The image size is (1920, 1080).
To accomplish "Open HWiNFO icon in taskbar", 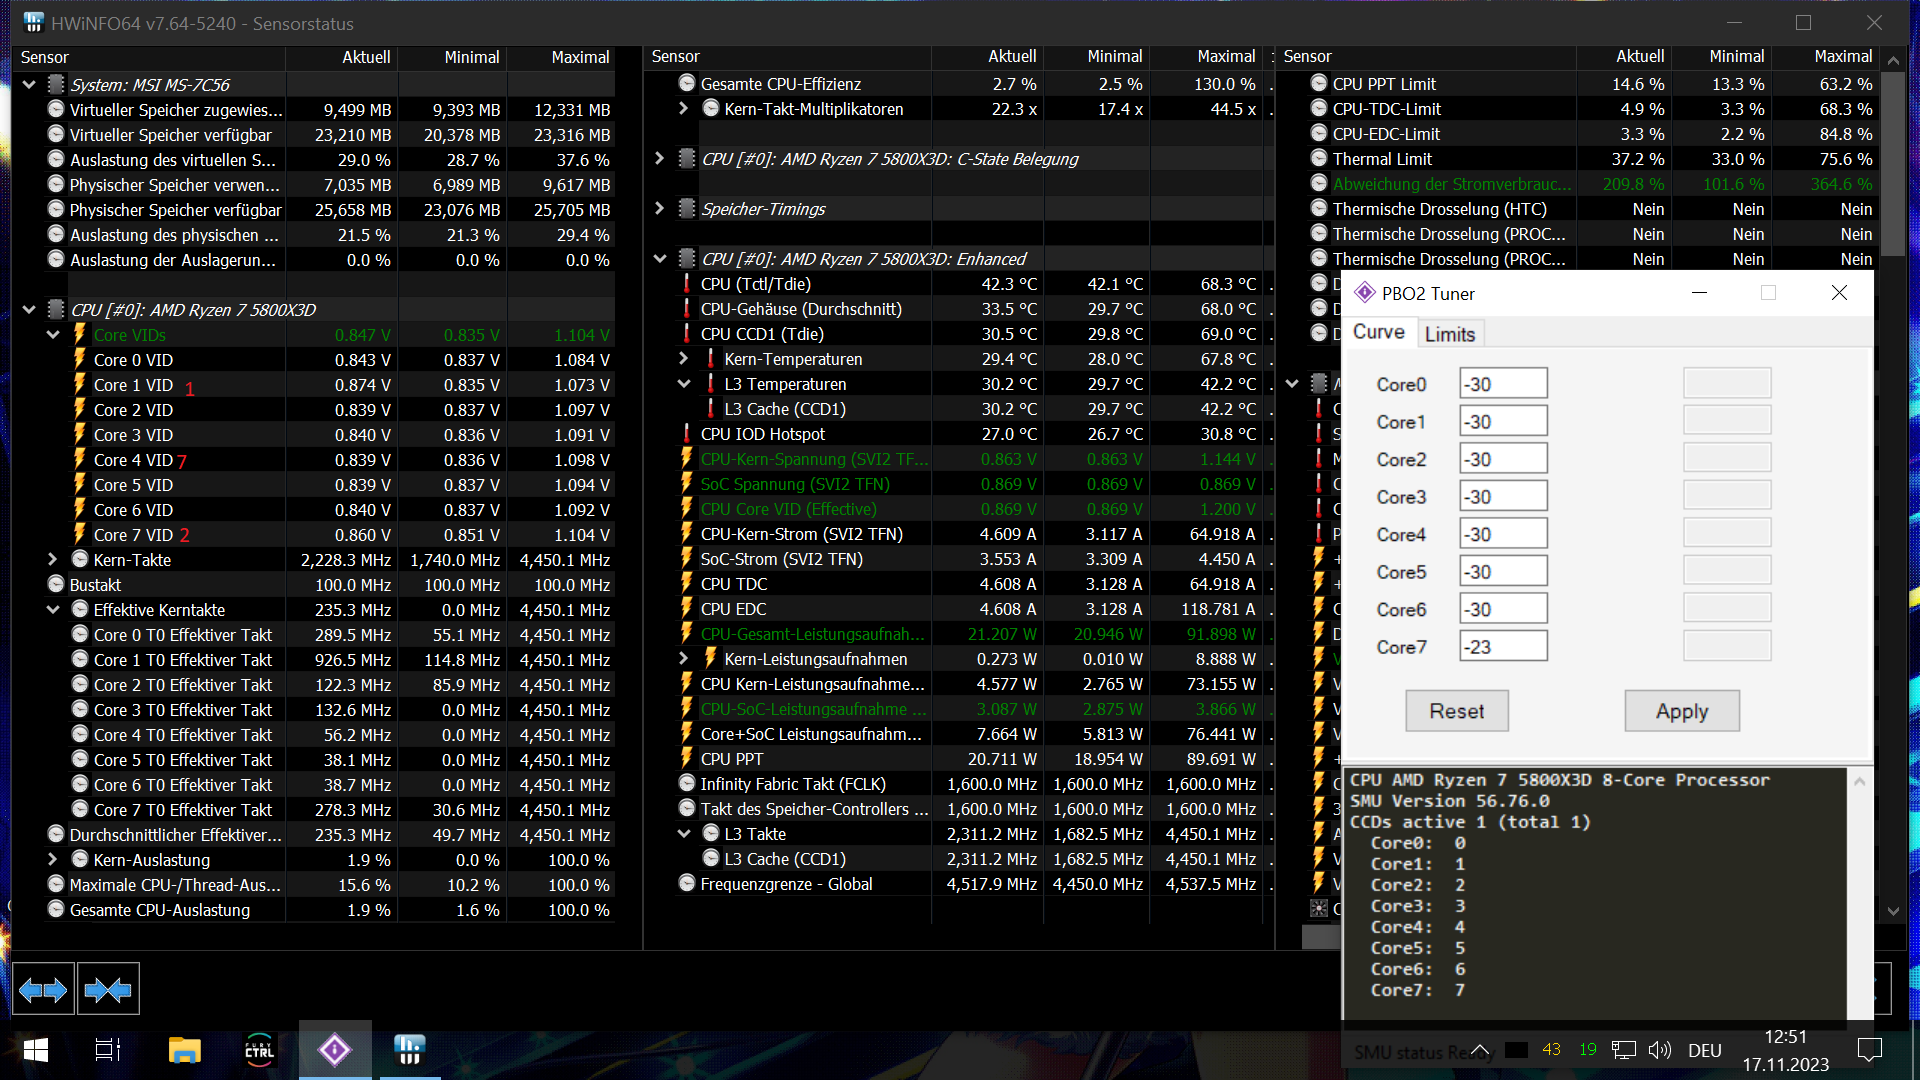I will [x=410, y=1050].
